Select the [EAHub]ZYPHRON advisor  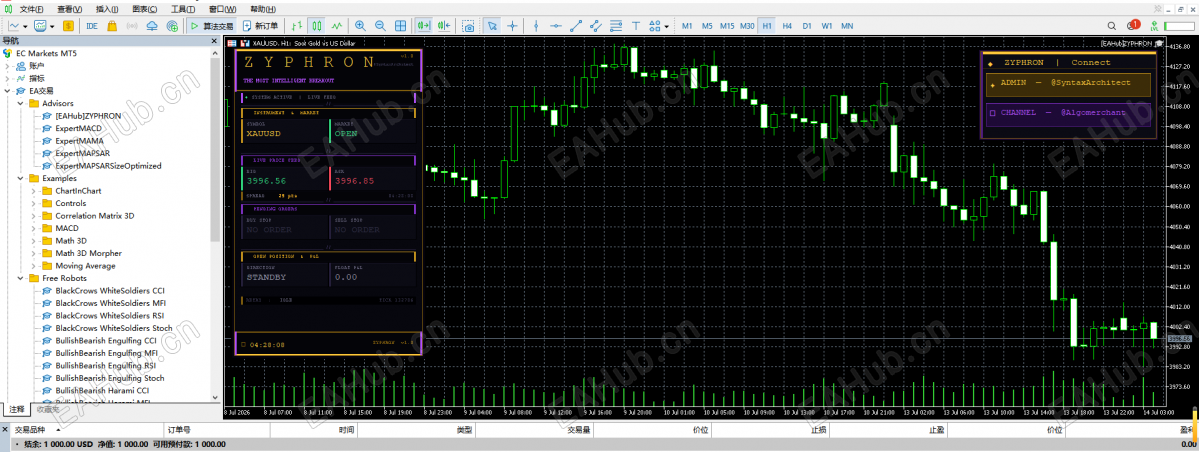[88, 115]
